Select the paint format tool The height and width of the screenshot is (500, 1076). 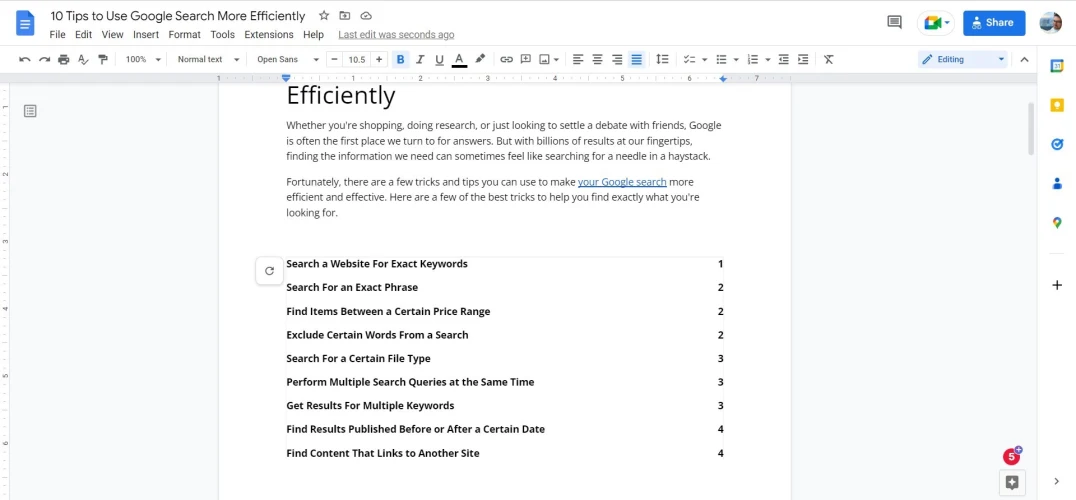(x=103, y=60)
